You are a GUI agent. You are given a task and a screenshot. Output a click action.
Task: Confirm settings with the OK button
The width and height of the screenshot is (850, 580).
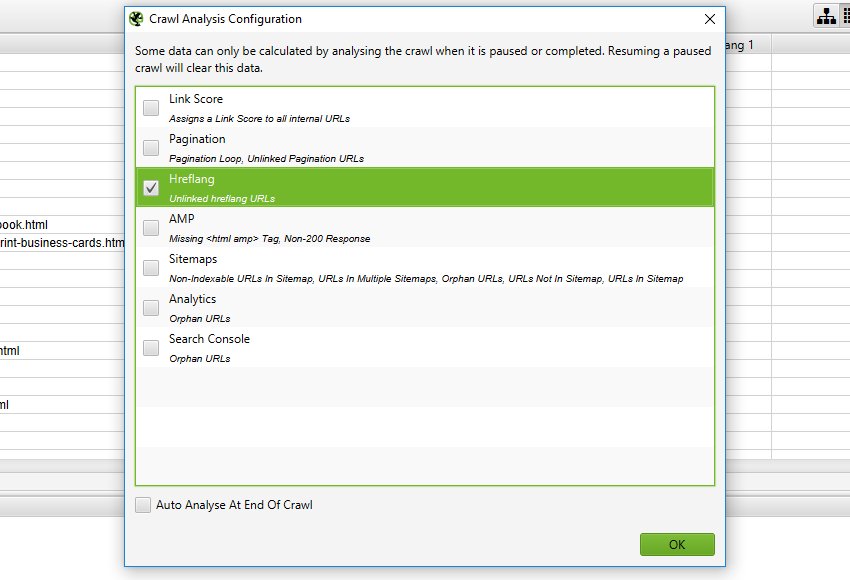coord(677,544)
